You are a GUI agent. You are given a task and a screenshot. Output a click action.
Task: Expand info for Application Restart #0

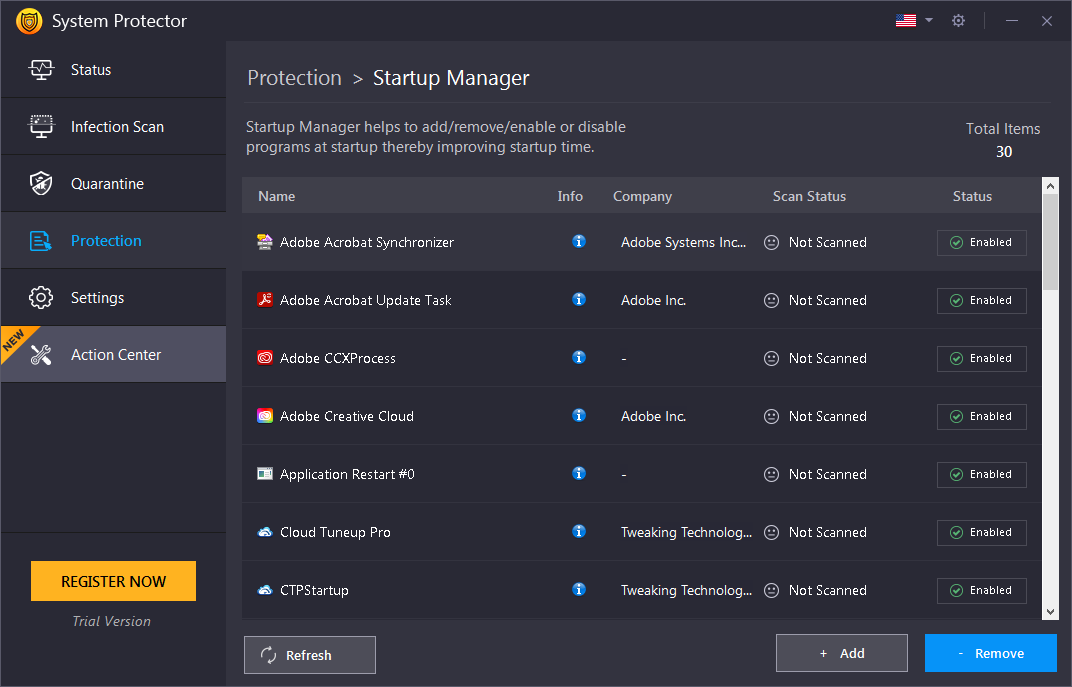(x=579, y=474)
